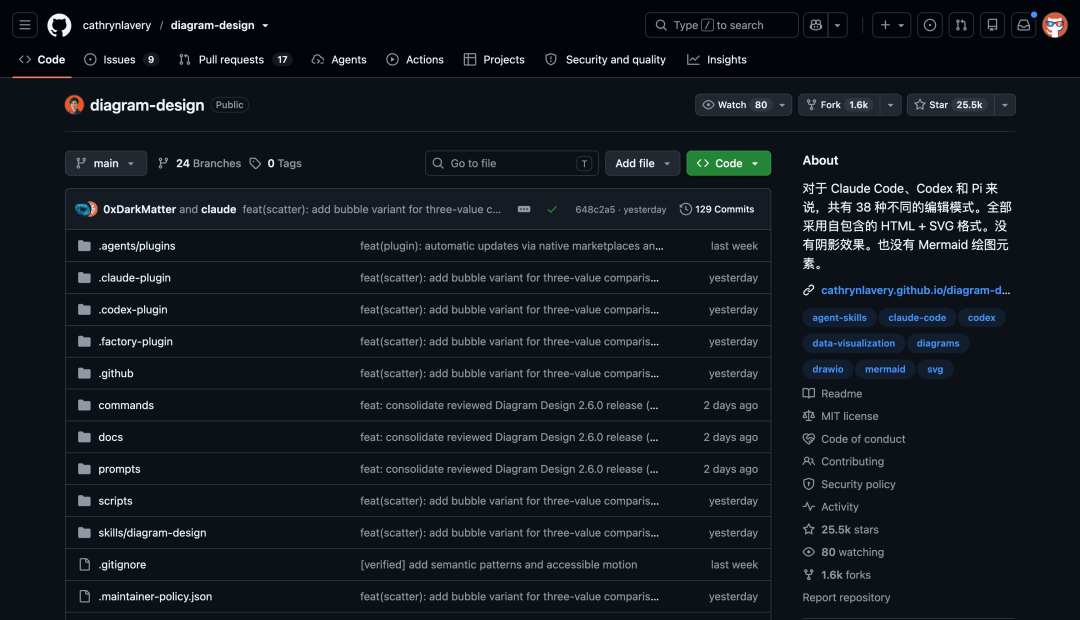Open the Insights tab
The height and width of the screenshot is (620, 1080).
717,60
